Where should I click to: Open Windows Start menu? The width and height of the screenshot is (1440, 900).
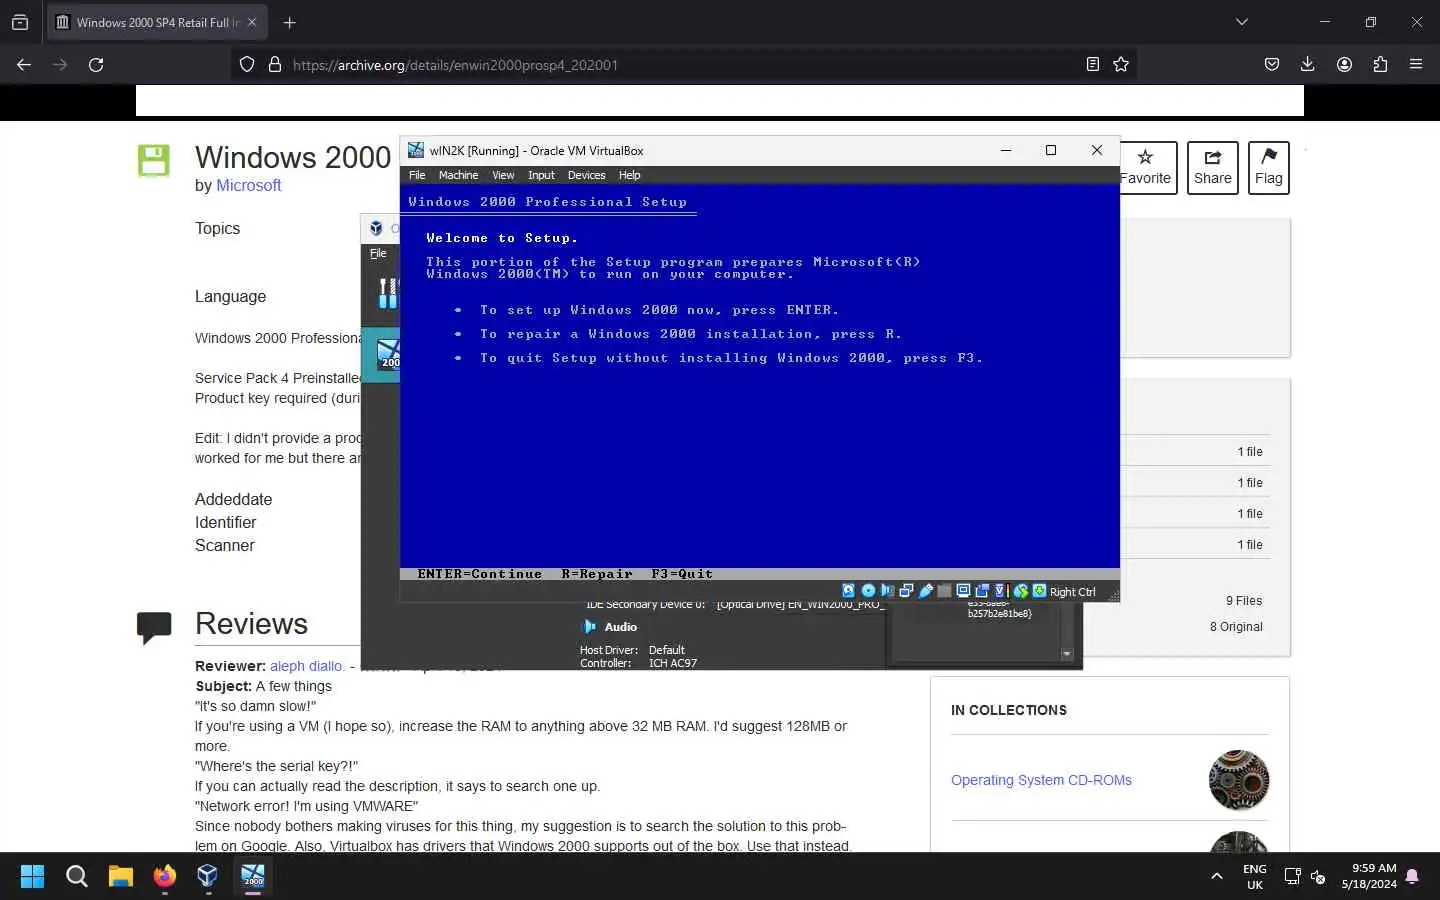(32, 876)
